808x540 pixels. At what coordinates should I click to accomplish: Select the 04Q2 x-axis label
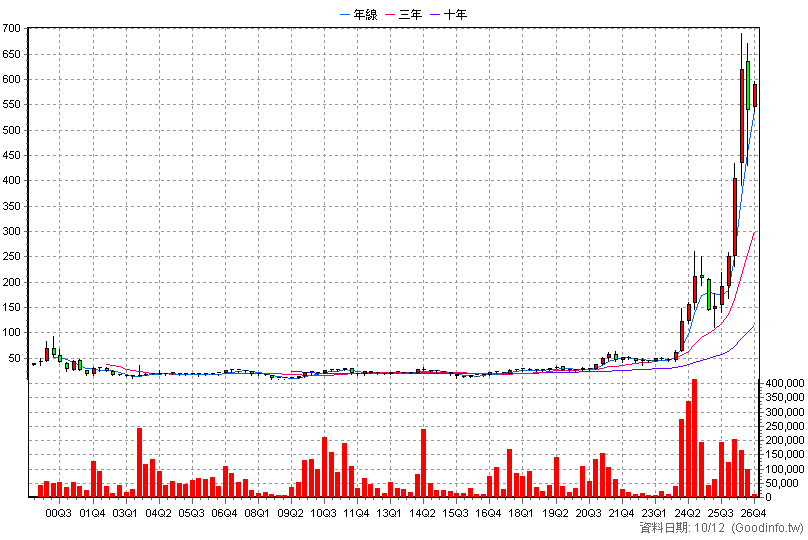coord(158,513)
